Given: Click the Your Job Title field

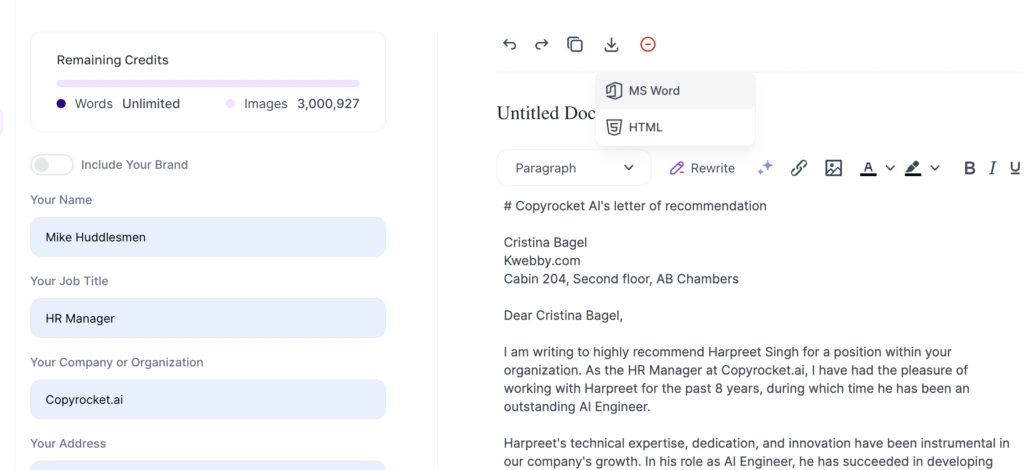Looking at the screenshot, I should [208, 318].
